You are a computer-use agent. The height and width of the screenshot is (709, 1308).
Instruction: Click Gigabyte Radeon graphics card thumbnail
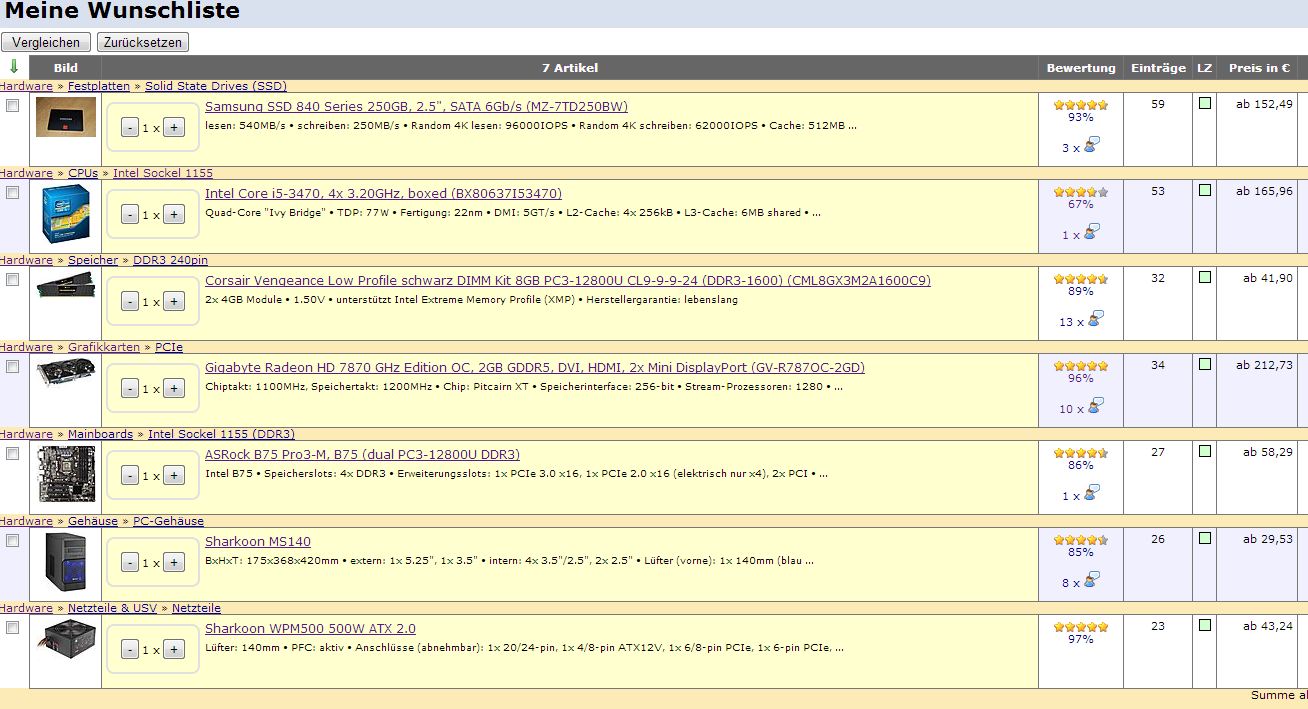(66, 374)
